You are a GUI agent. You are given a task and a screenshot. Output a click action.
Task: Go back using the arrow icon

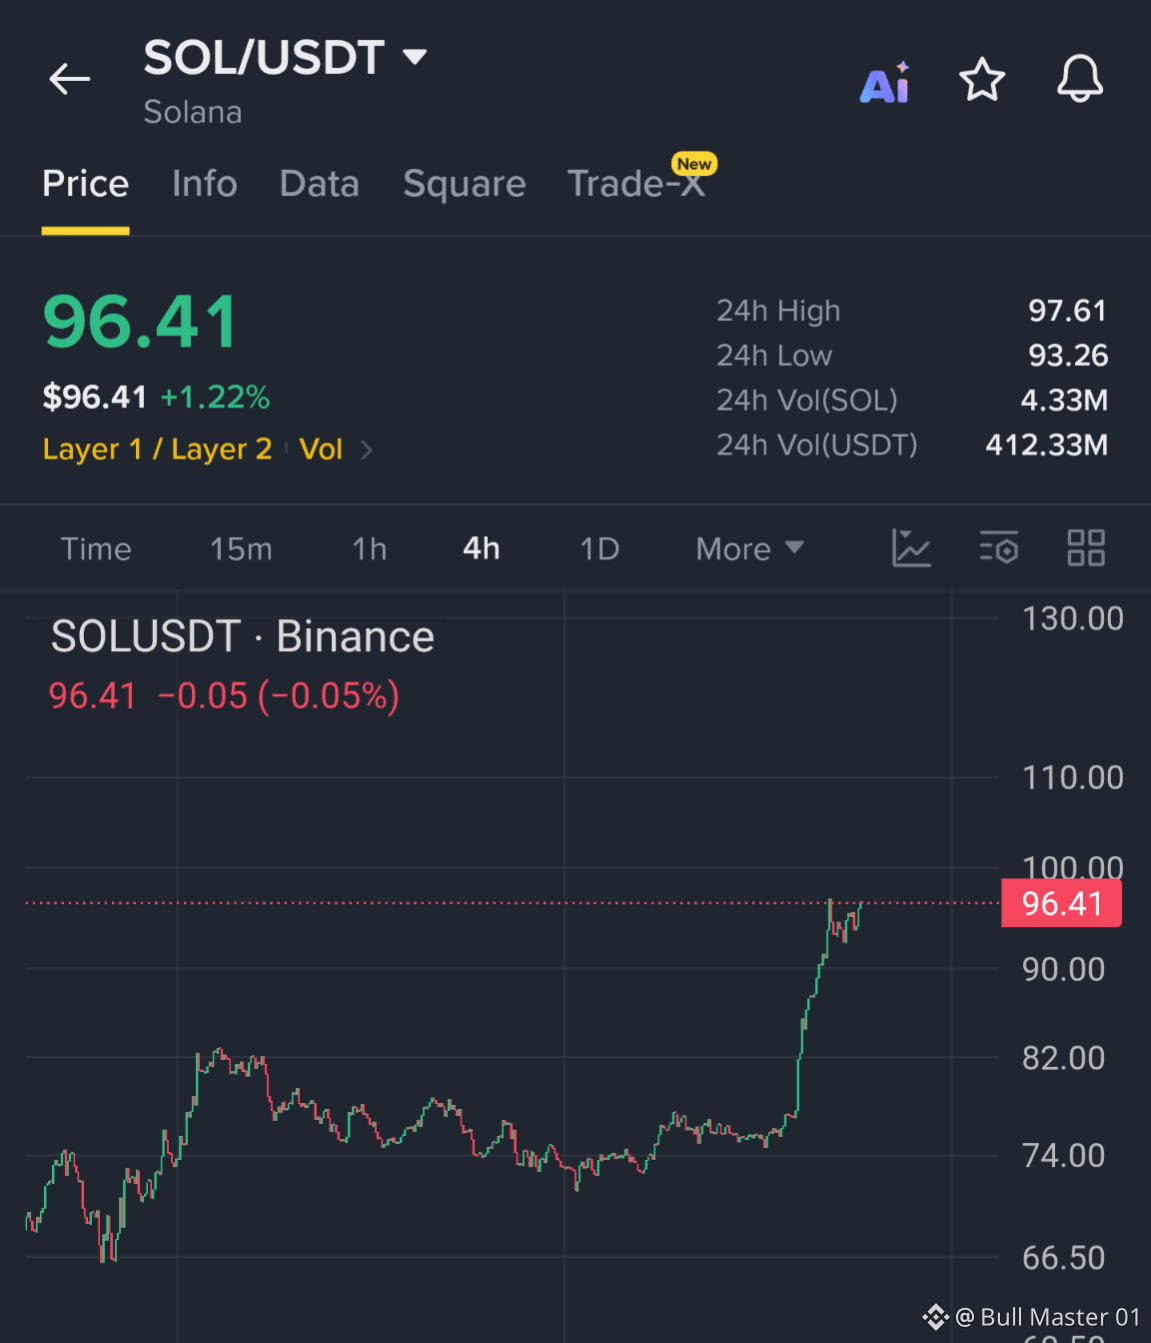click(70, 79)
